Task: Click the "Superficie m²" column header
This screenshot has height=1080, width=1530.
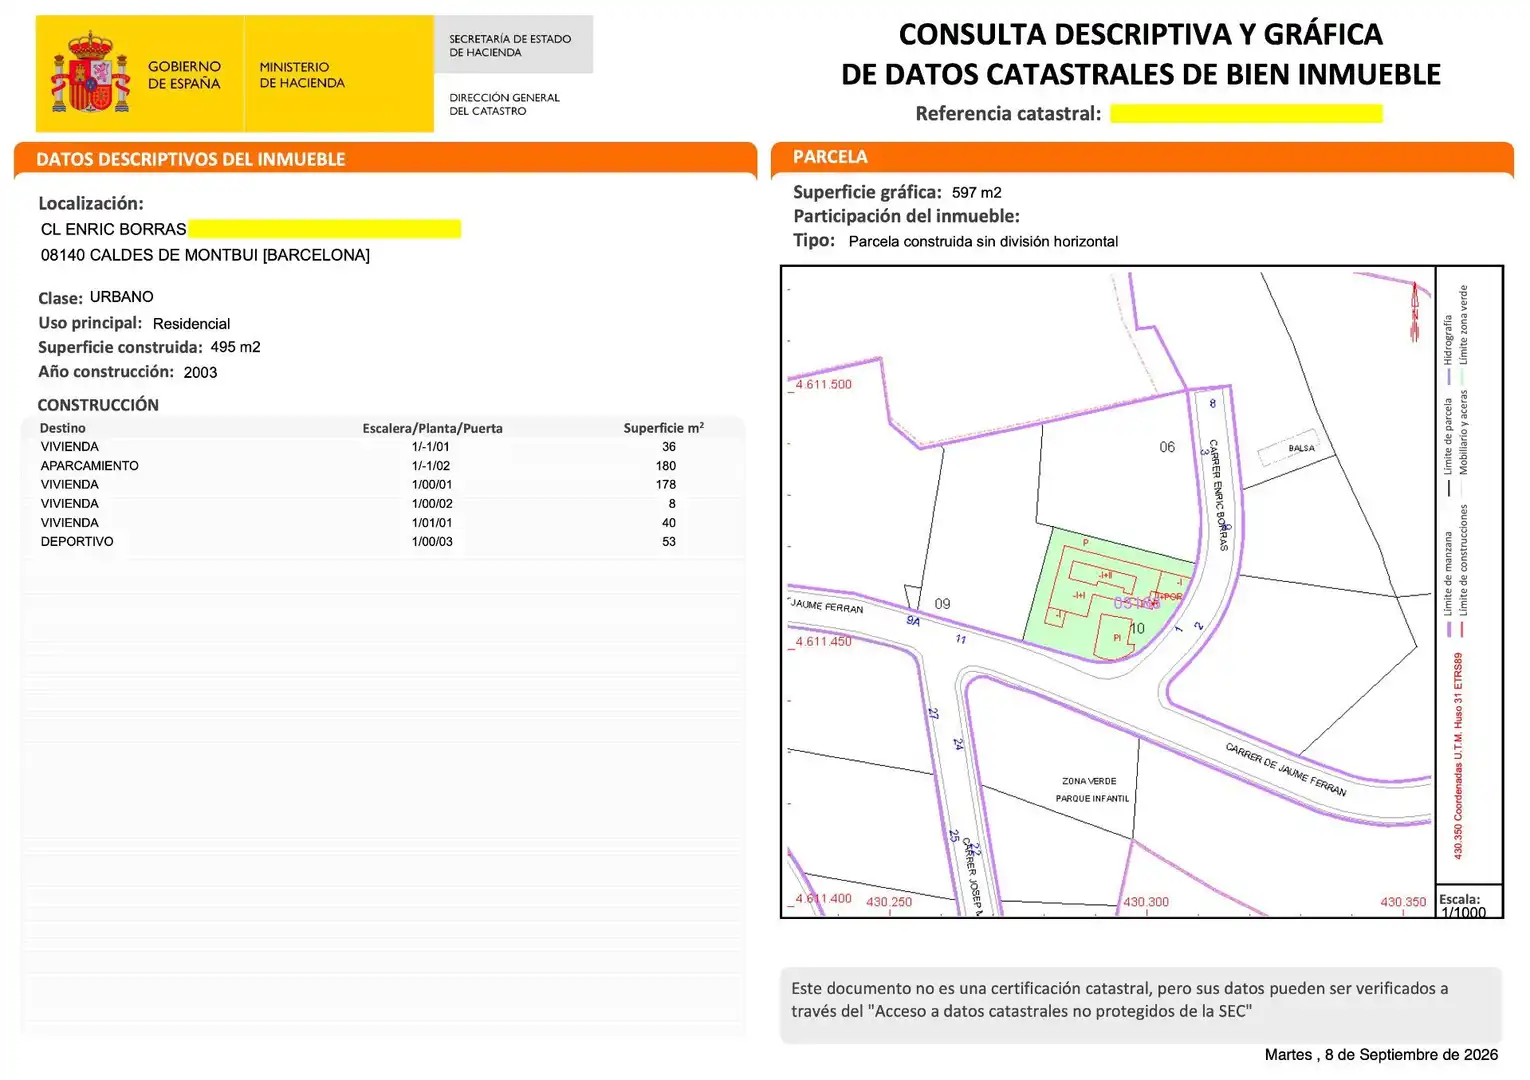Action: [x=663, y=428]
